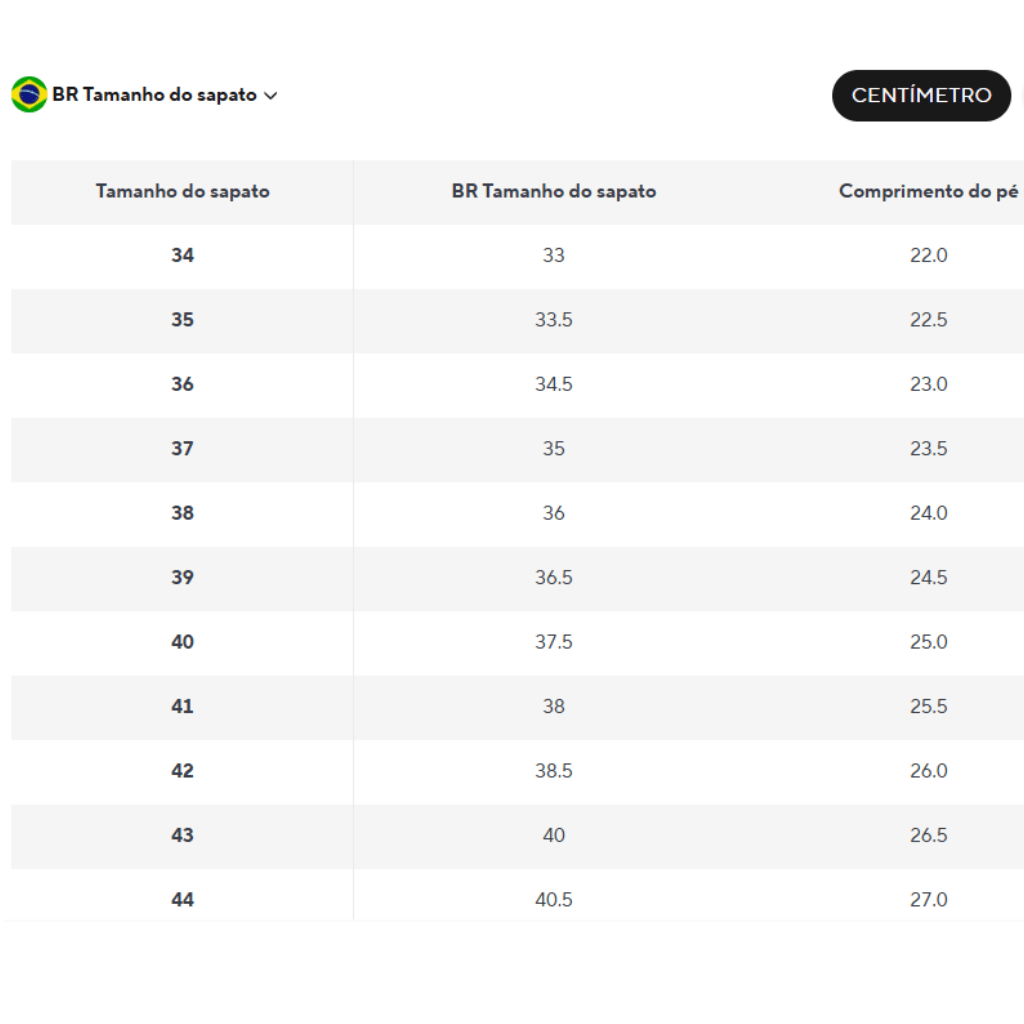Select shoe size 34 row
The width and height of the screenshot is (1024, 1024).
pos(517,255)
